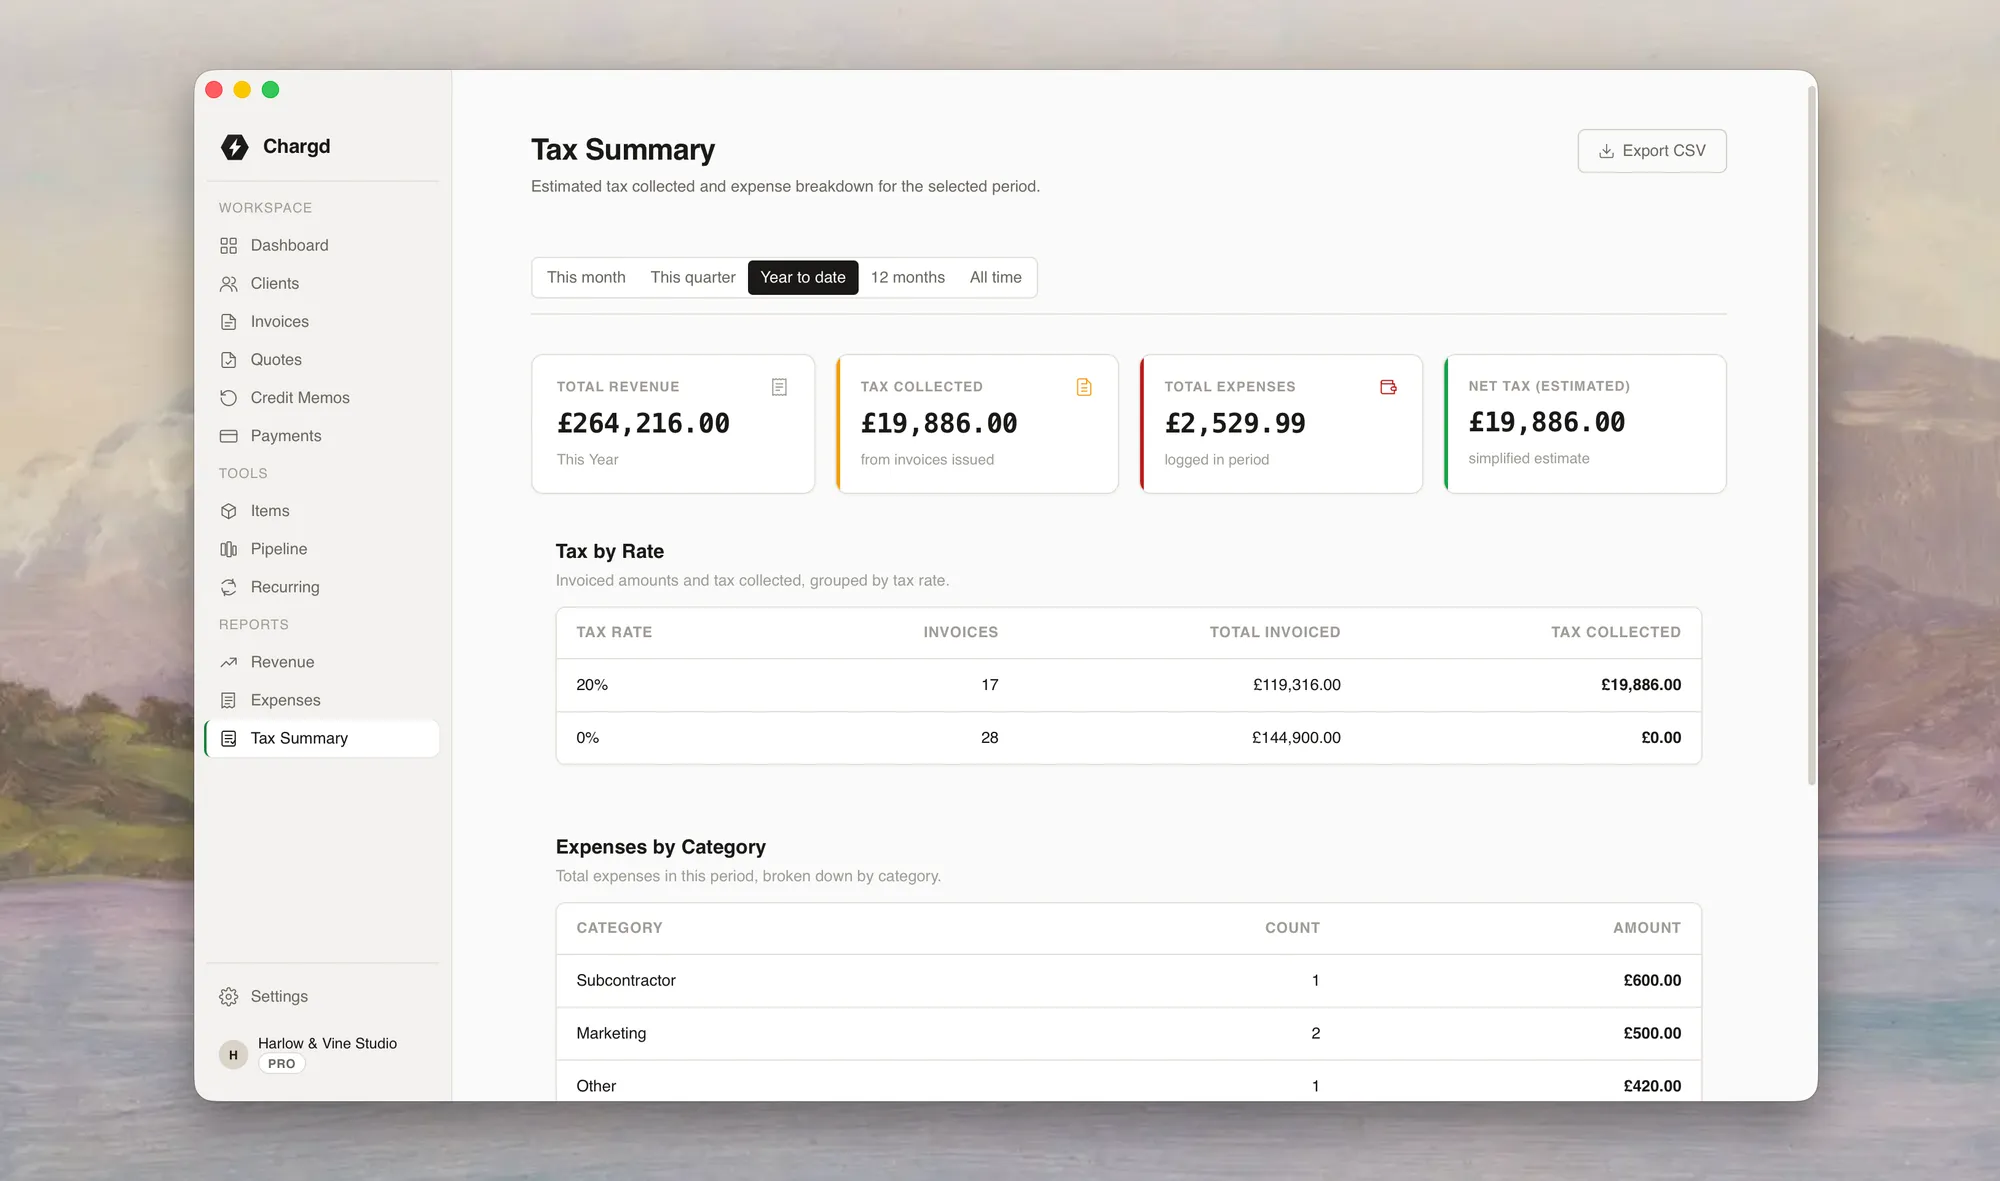Image resolution: width=2000 pixels, height=1181 pixels.
Task: Click the Recurring refresh icon
Action: (x=229, y=587)
